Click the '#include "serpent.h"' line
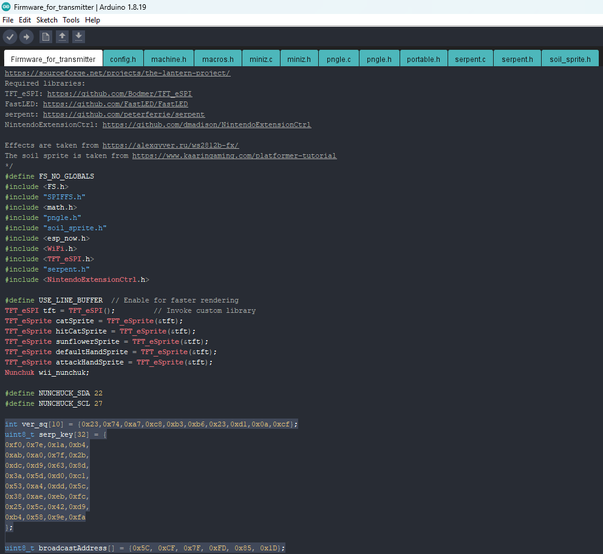 47,270
